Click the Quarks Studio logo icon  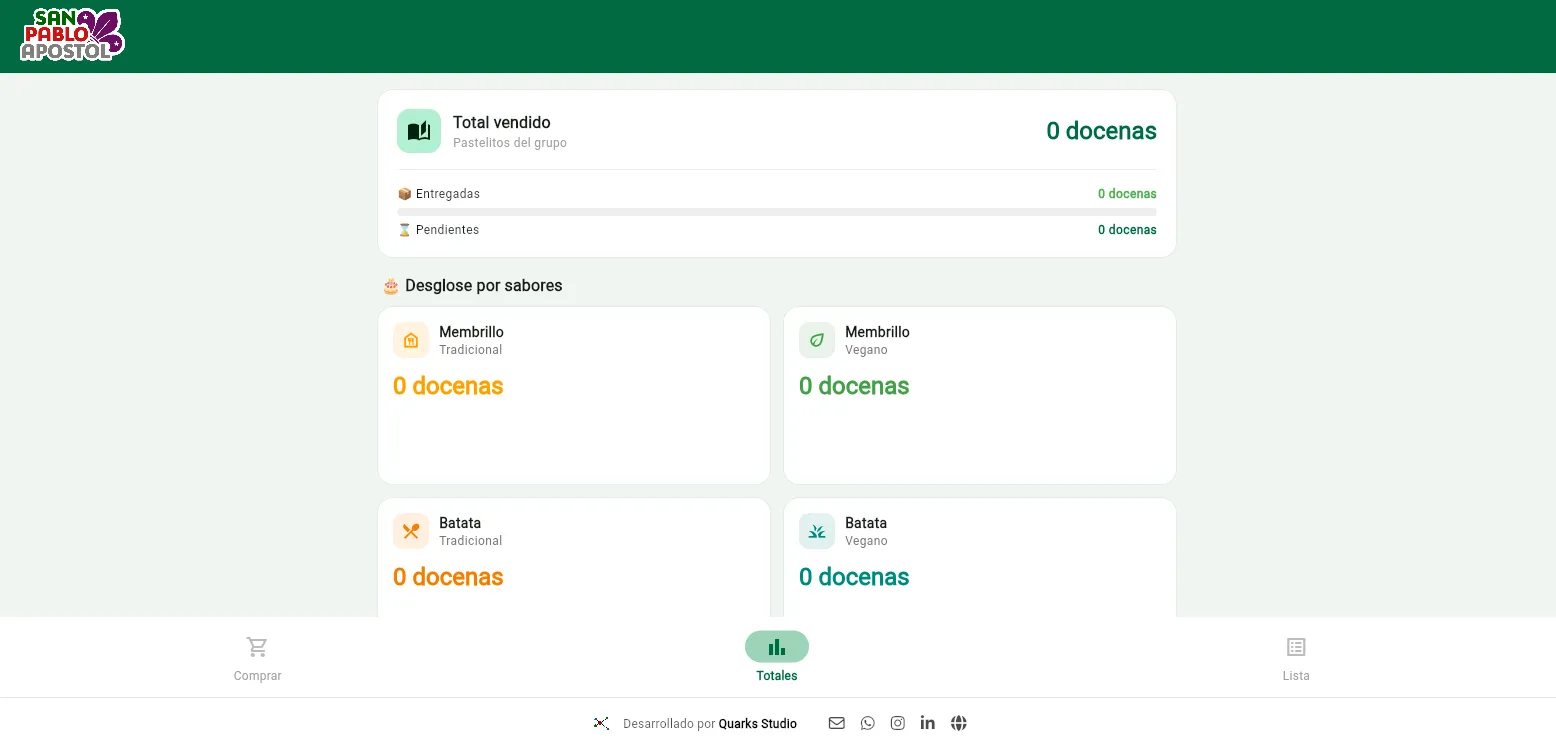[601, 723]
